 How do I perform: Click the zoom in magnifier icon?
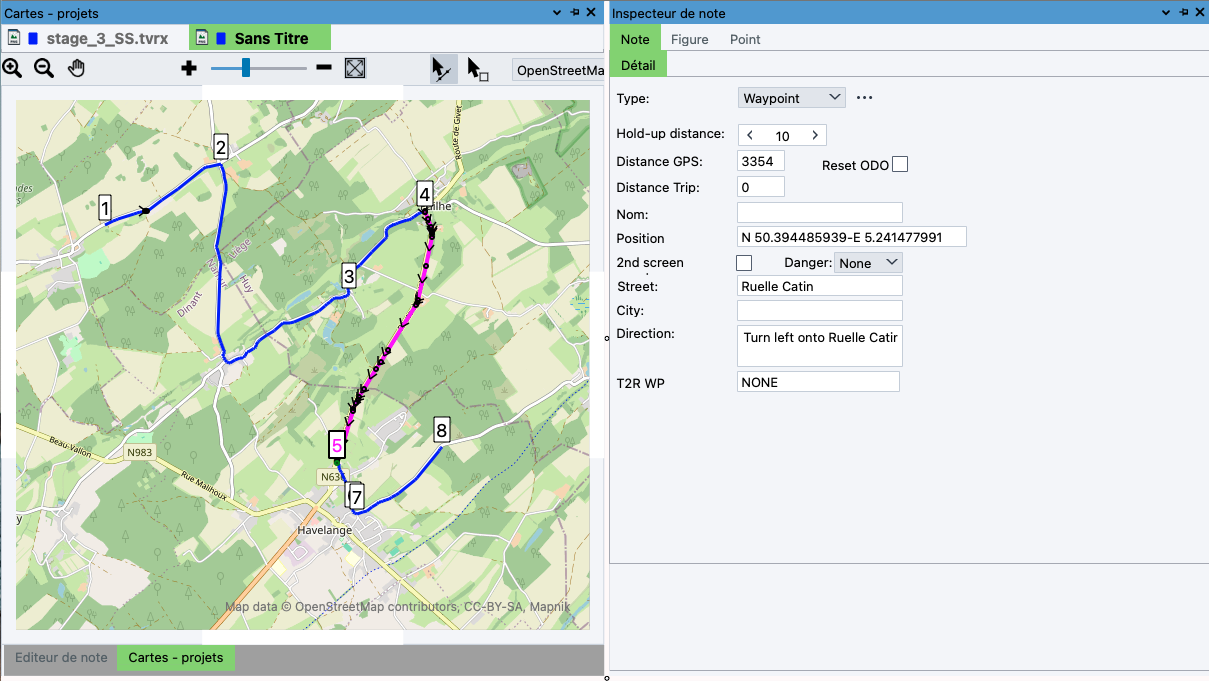tap(12, 68)
